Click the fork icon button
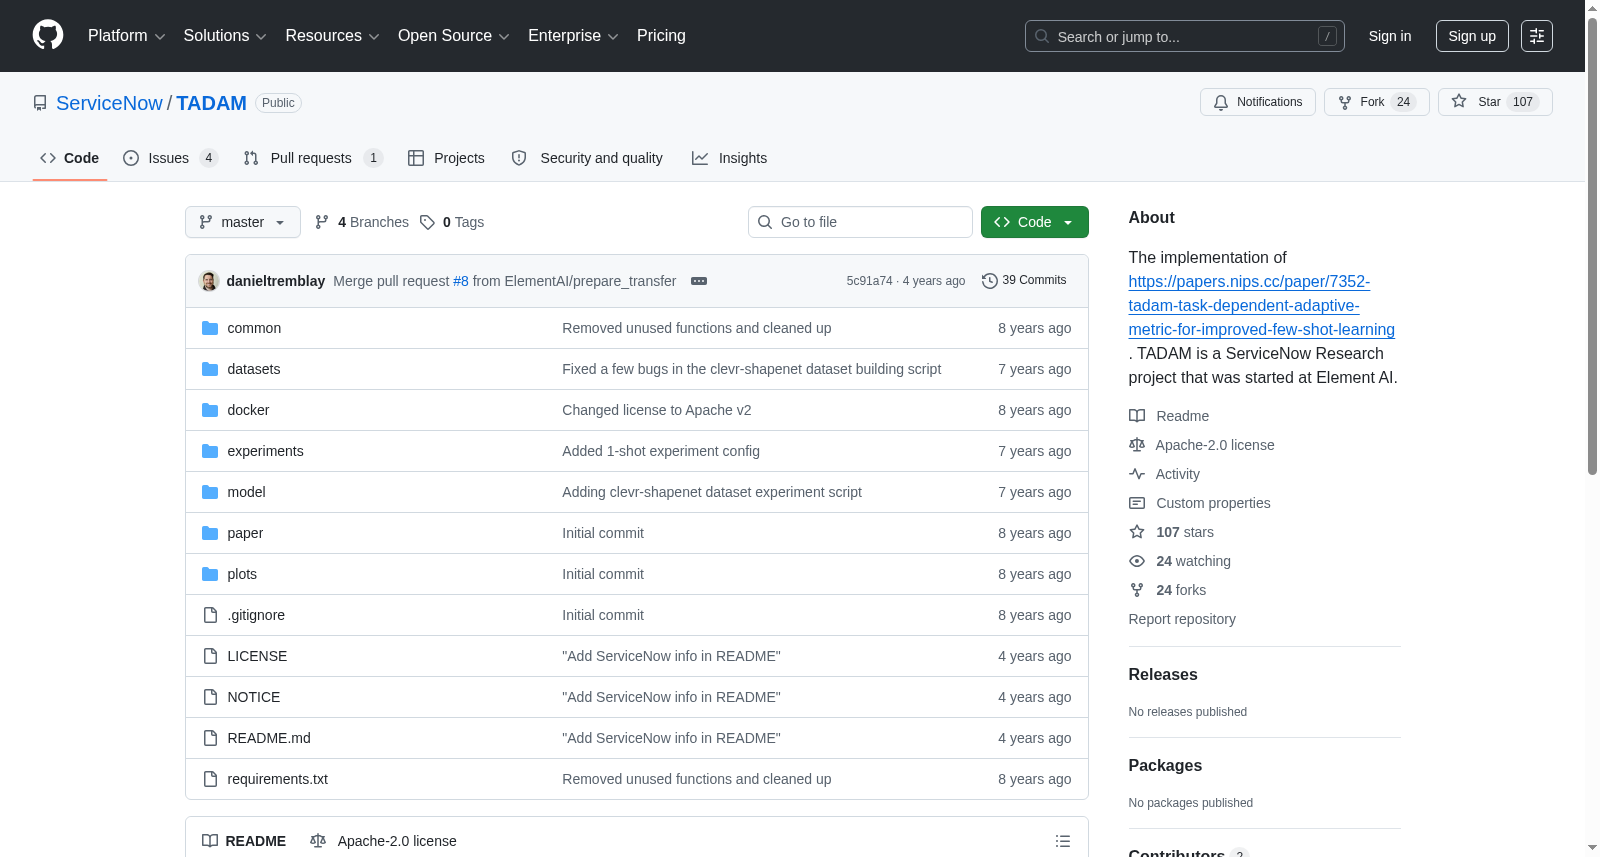1600x857 pixels. (1345, 102)
